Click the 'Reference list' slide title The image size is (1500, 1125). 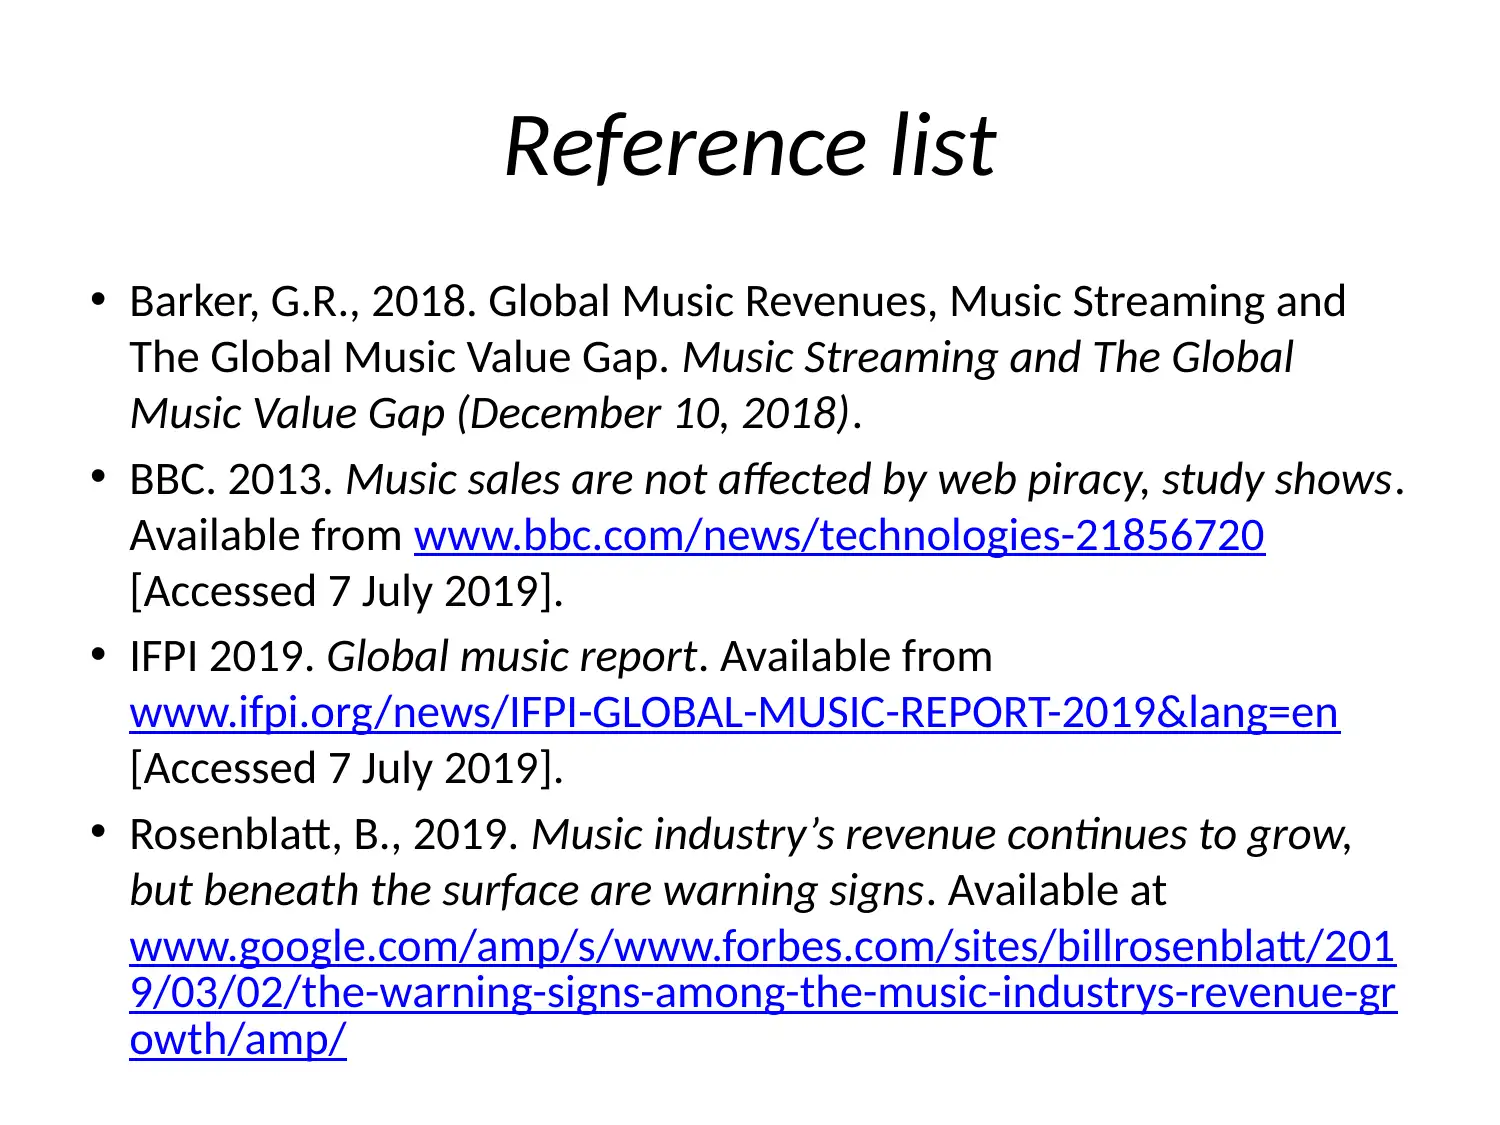[750, 147]
